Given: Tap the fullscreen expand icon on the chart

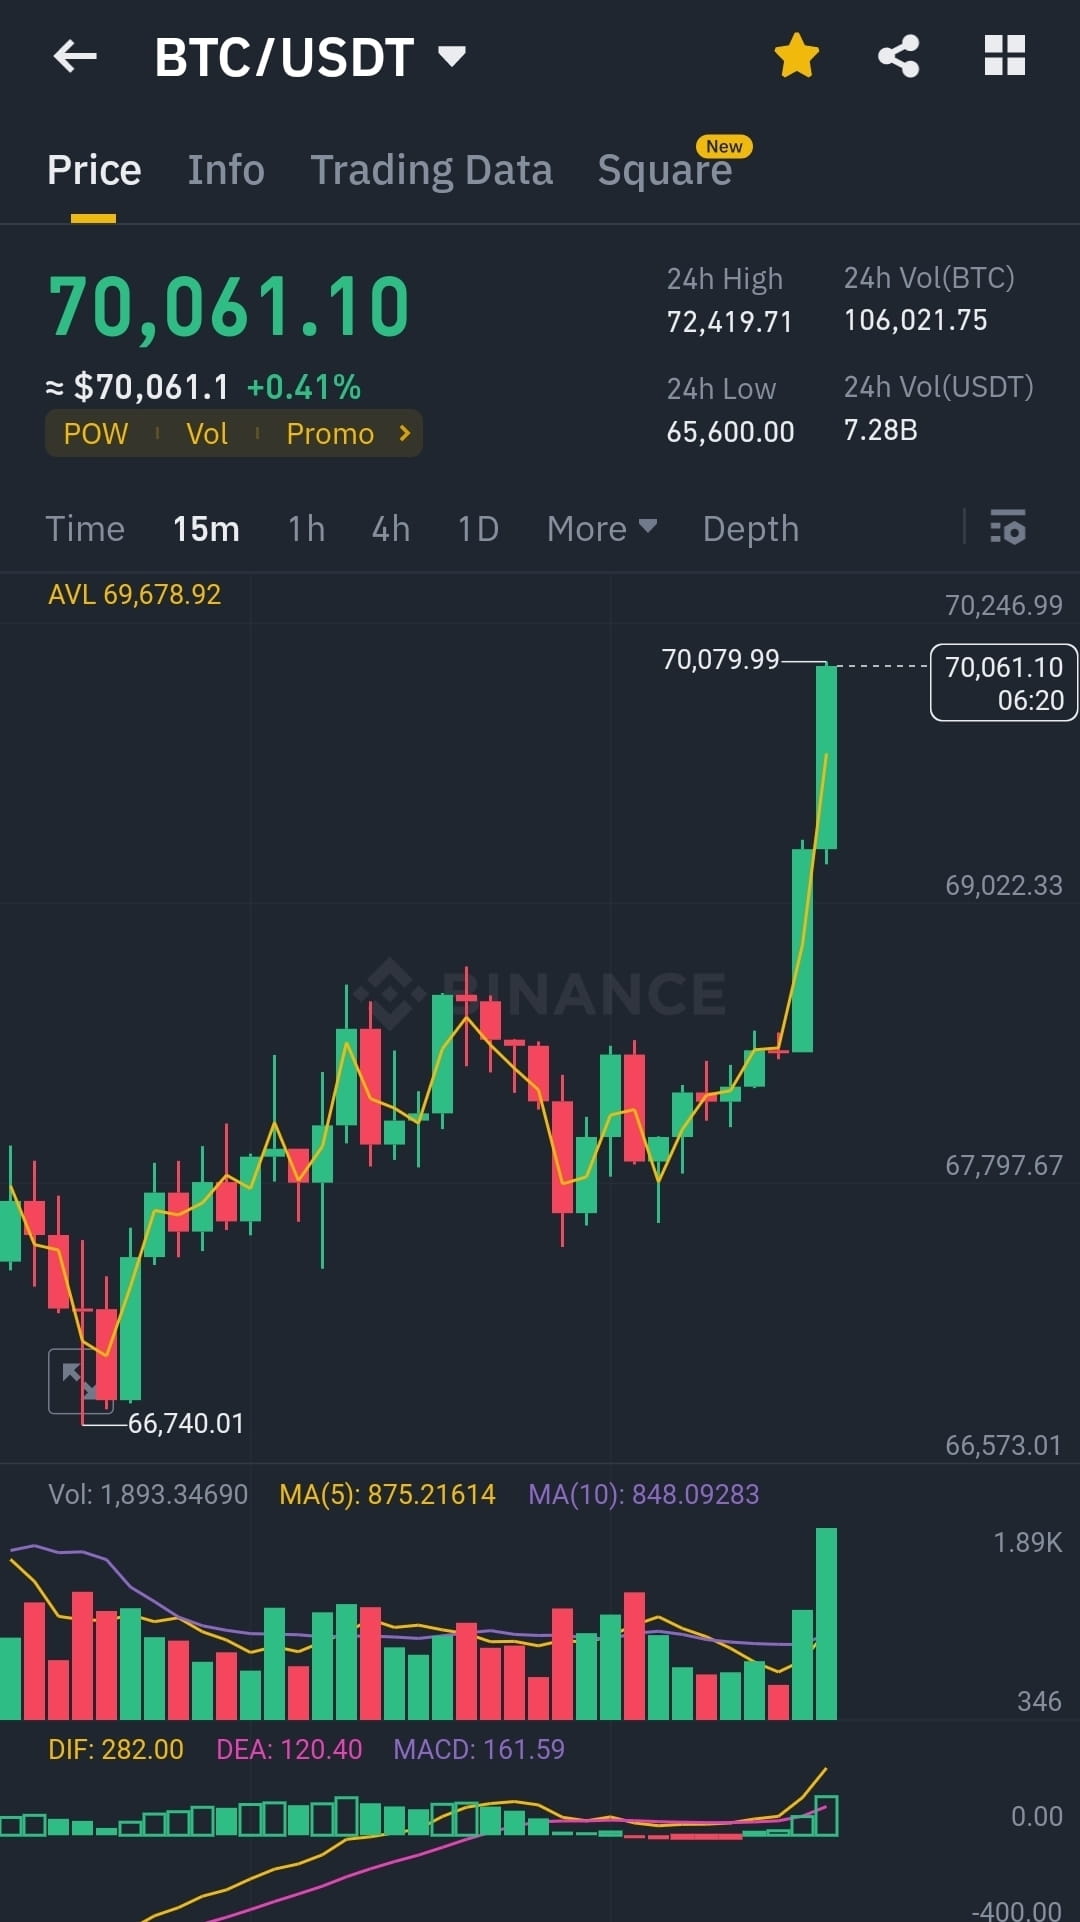Looking at the screenshot, I should point(80,1378).
